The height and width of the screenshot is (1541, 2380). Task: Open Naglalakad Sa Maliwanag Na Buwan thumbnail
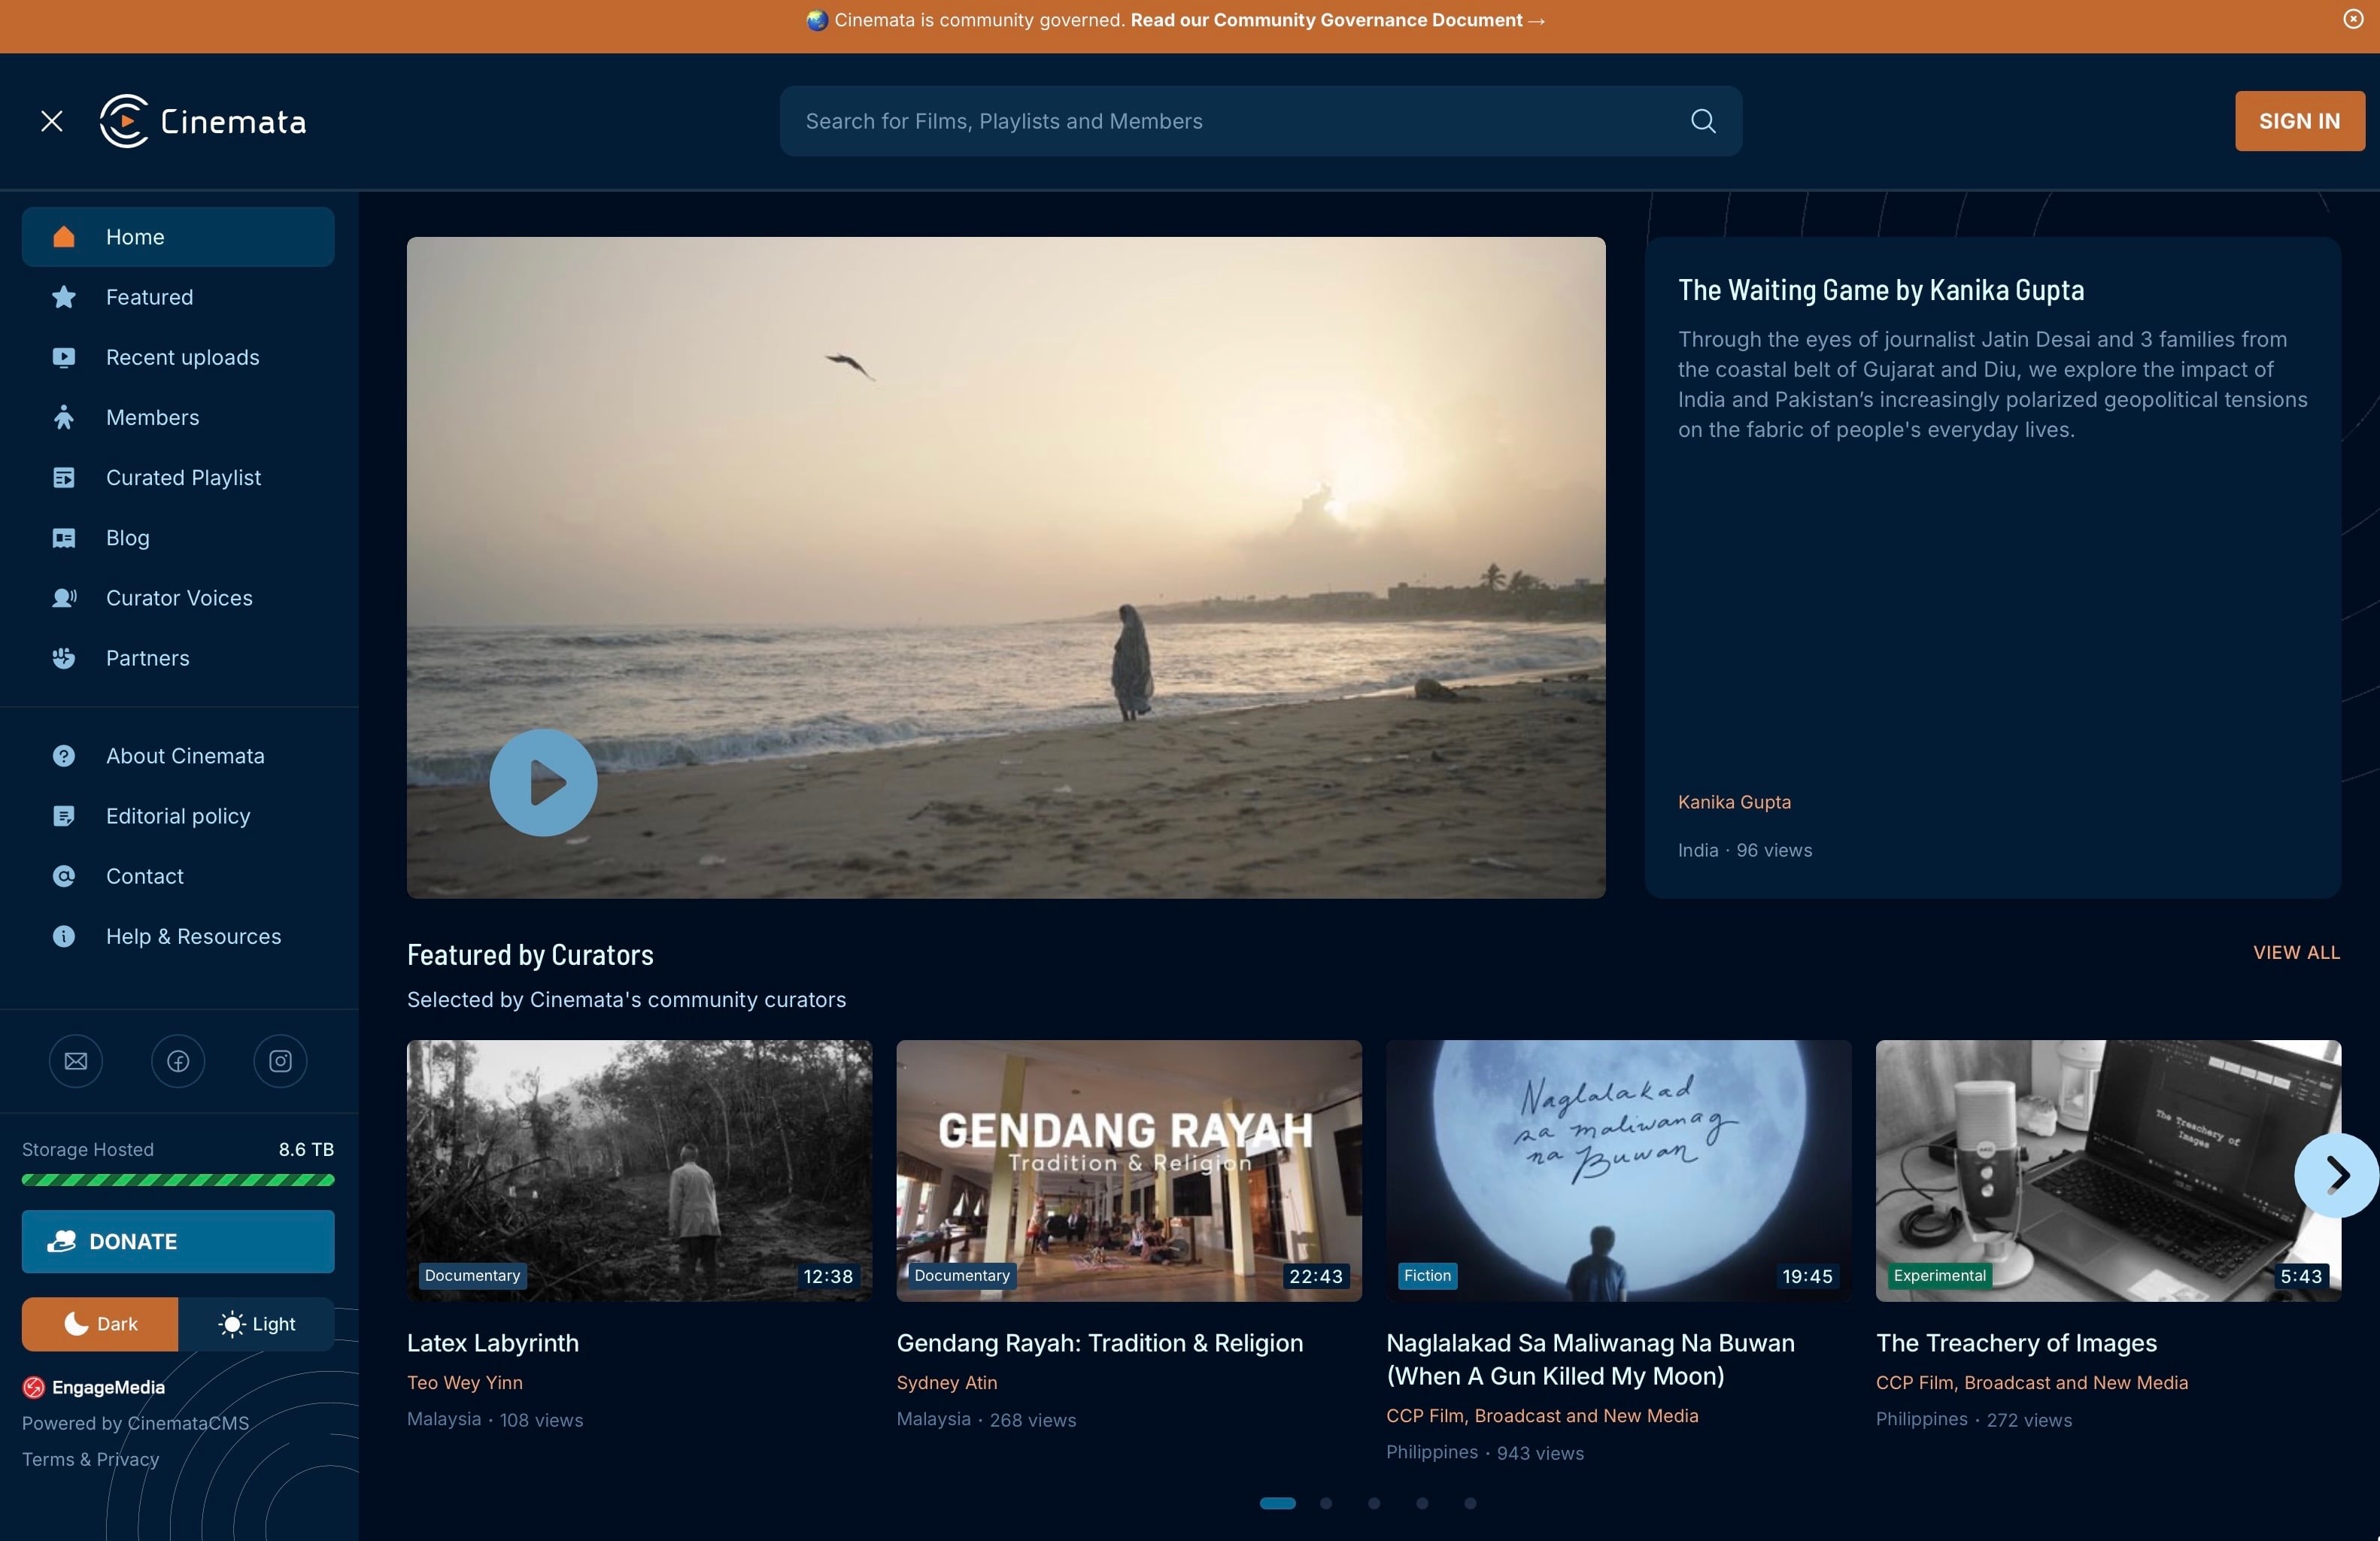pos(1618,1170)
